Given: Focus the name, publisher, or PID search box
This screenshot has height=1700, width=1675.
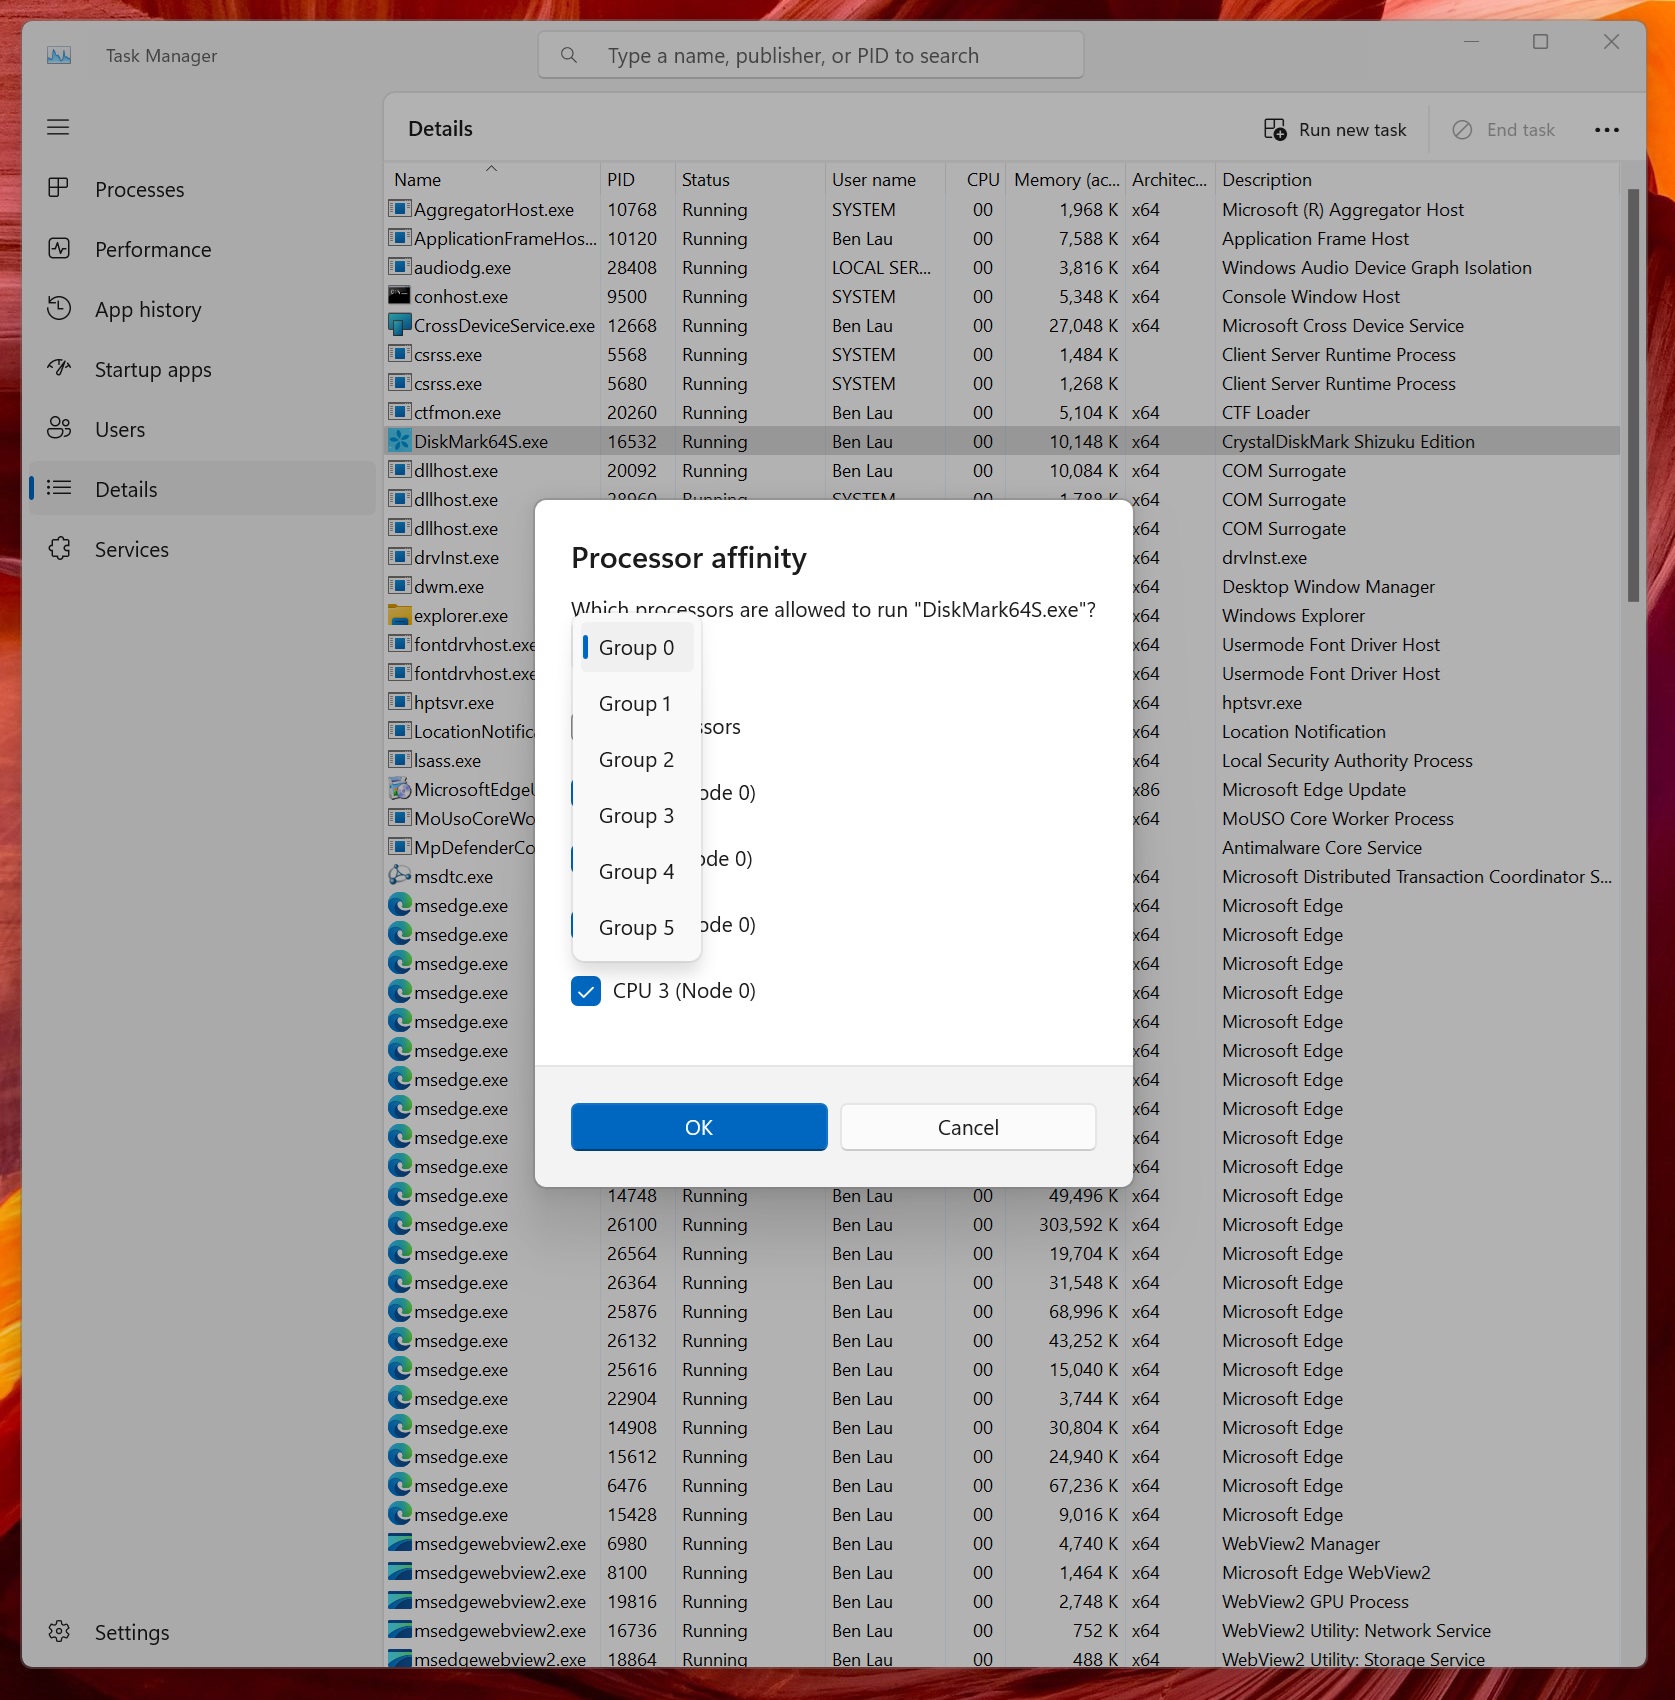Looking at the screenshot, I should pyautogui.click(x=810, y=55).
